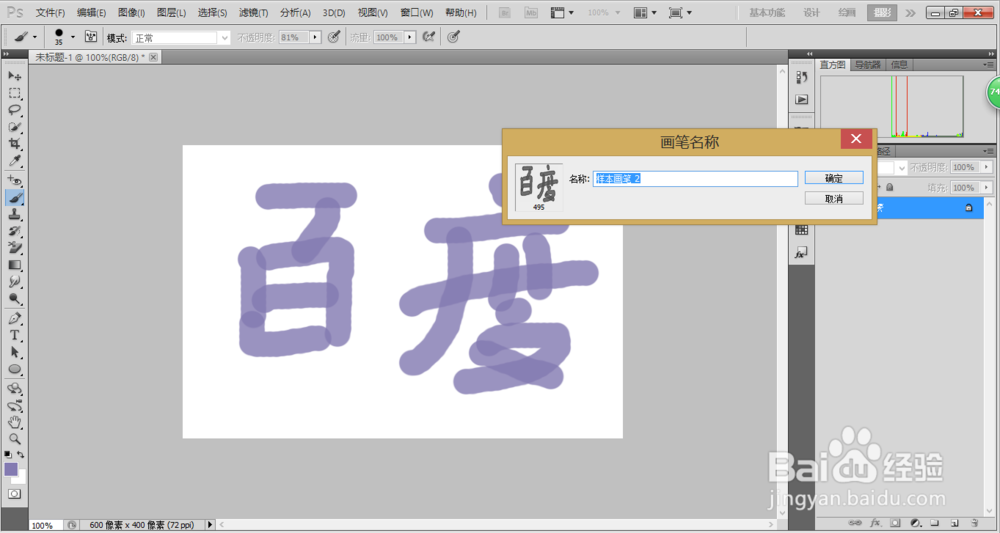1000x533 pixels.
Task: Select the Horizontal Type tool
Action: point(14,335)
